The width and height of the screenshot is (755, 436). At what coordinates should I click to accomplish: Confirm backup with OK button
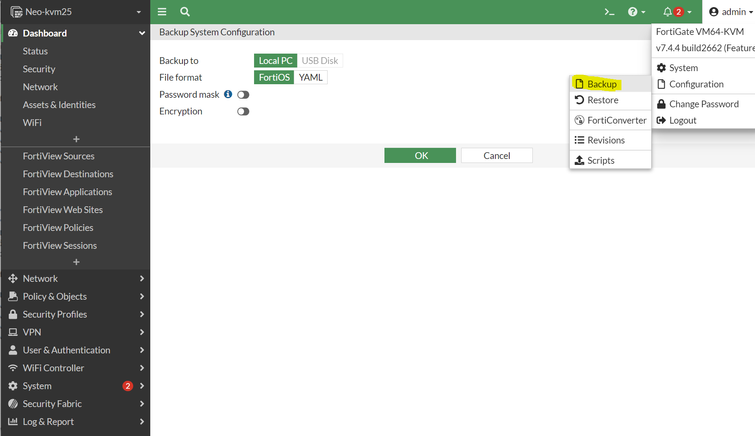click(420, 156)
